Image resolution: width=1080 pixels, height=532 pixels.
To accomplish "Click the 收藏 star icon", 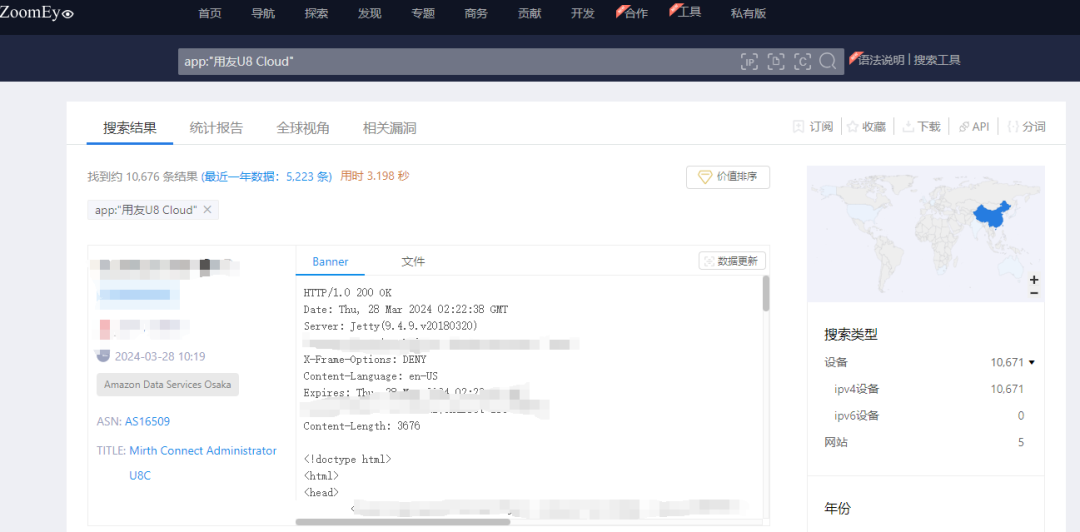I will point(852,127).
